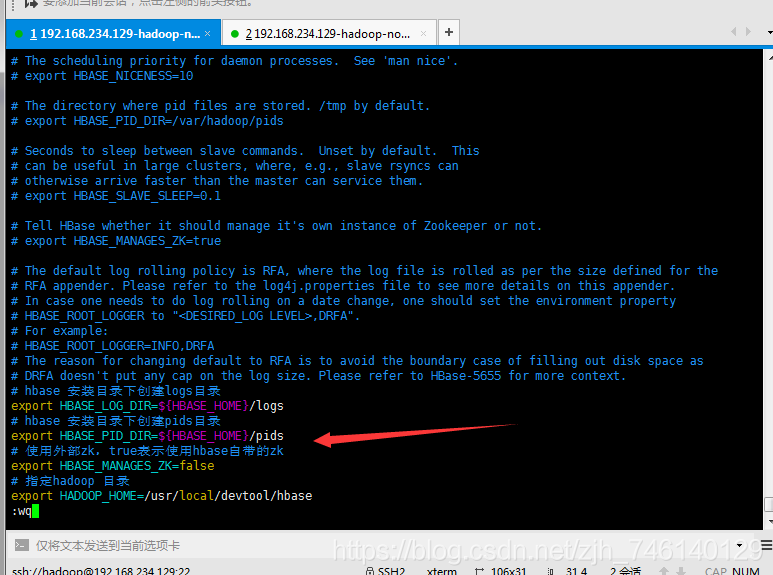The width and height of the screenshot is (773, 575).
Task: Click the export HBASE_PID_DIR=${HBASE_HOME}/pids line
Action: pos(147,436)
